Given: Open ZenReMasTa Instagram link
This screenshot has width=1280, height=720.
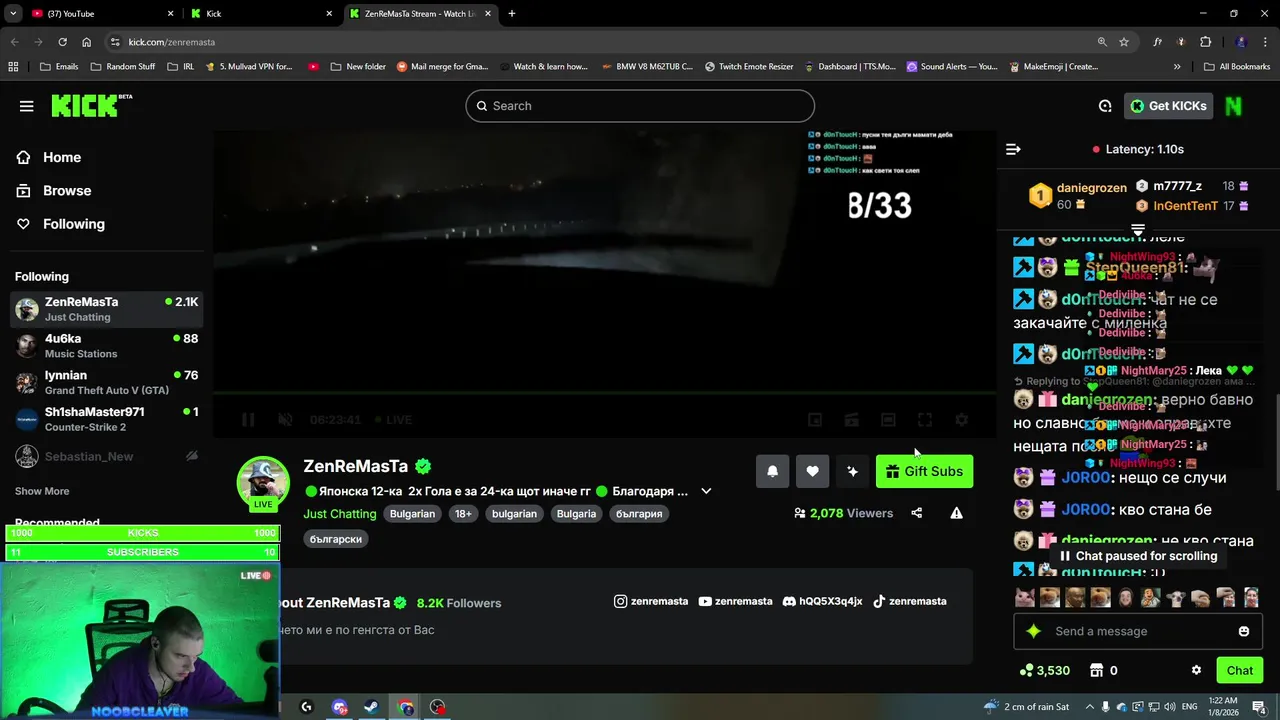Looking at the screenshot, I should [x=651, y=601].
